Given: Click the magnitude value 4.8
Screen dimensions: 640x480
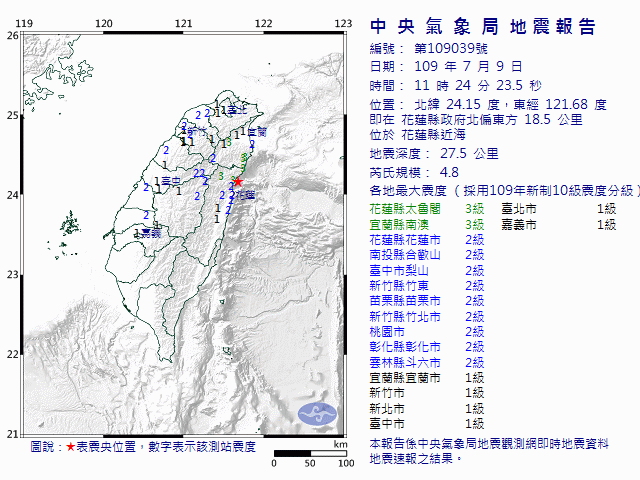Looking at the screenshot, I should tap(449, 173).
